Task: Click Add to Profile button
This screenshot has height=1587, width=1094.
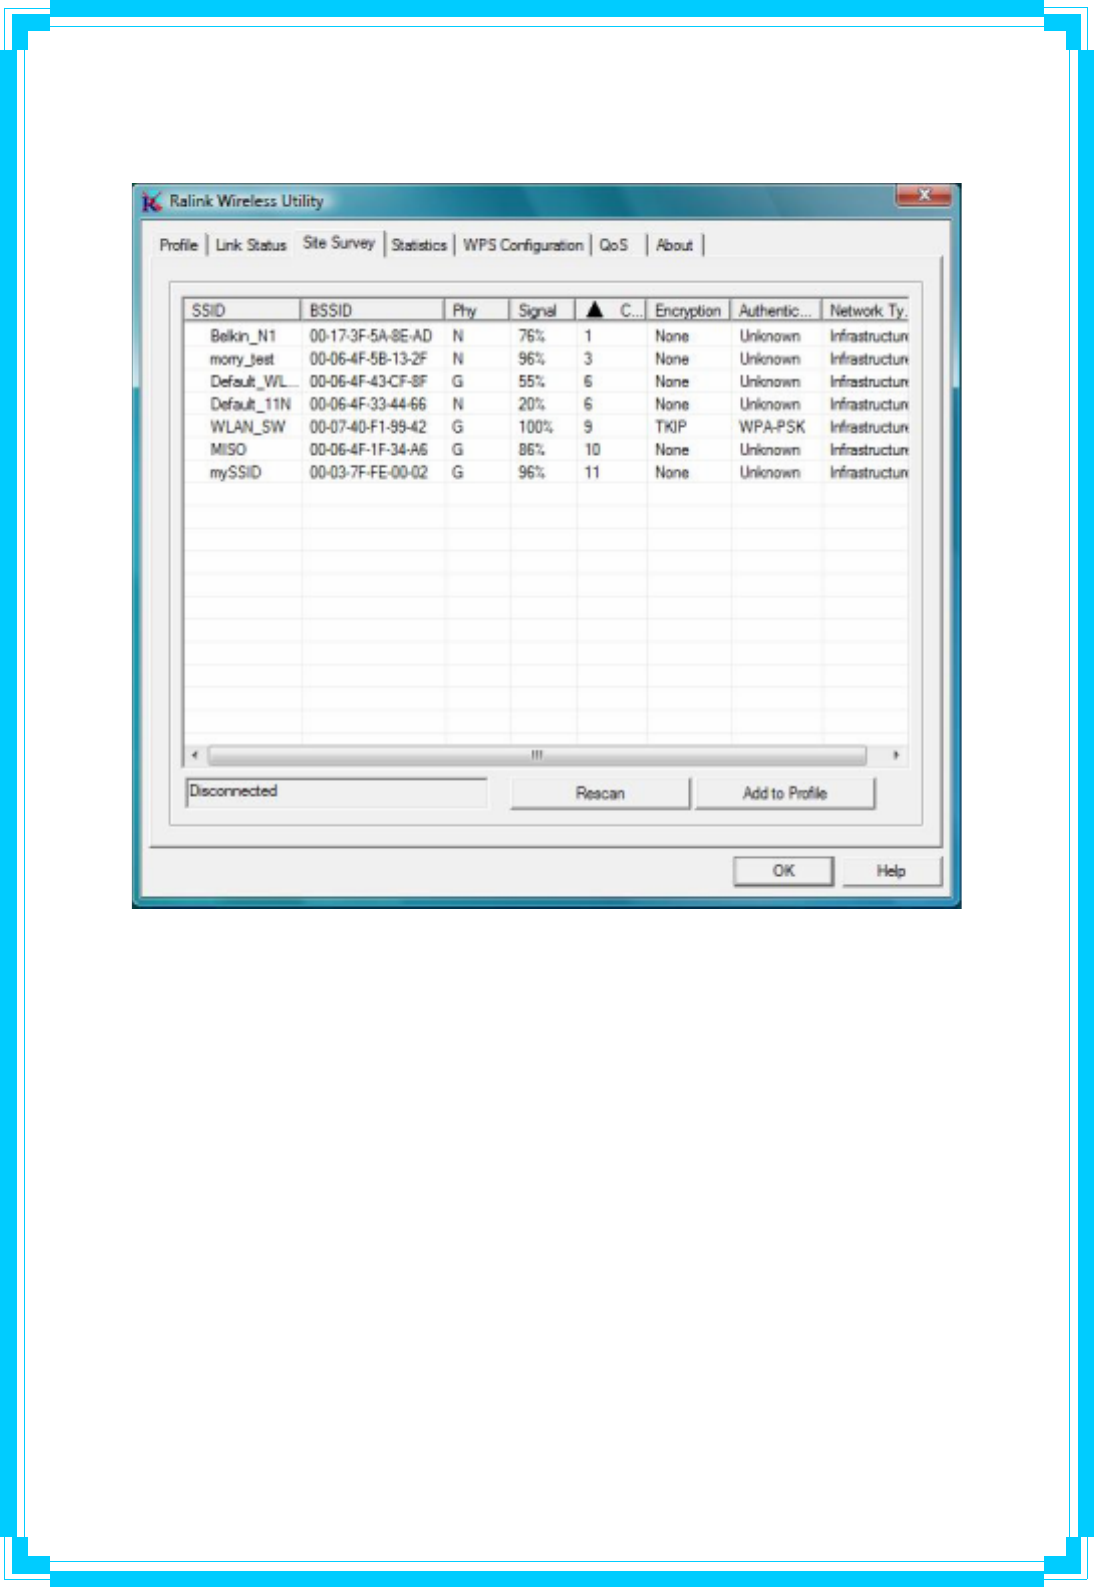Action: (x=785, y=793)
